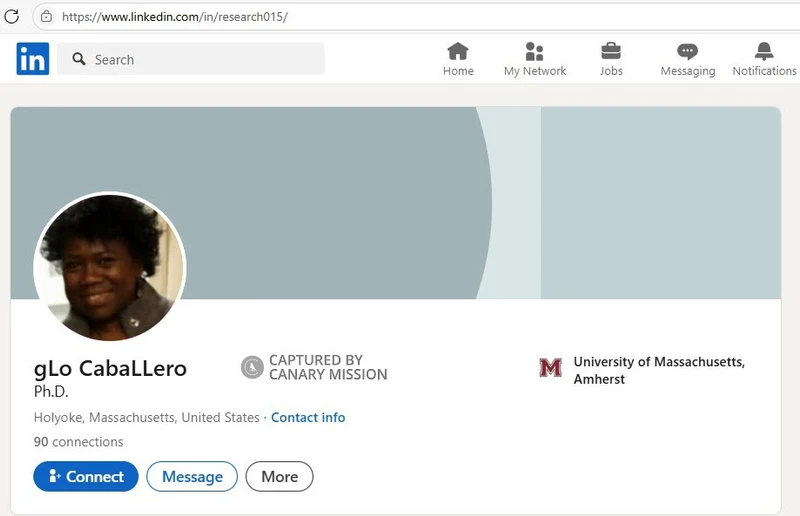Screen dimensions: 800x516
Task: Go to the Jobs briefcase icon
Action: (611, 52)
